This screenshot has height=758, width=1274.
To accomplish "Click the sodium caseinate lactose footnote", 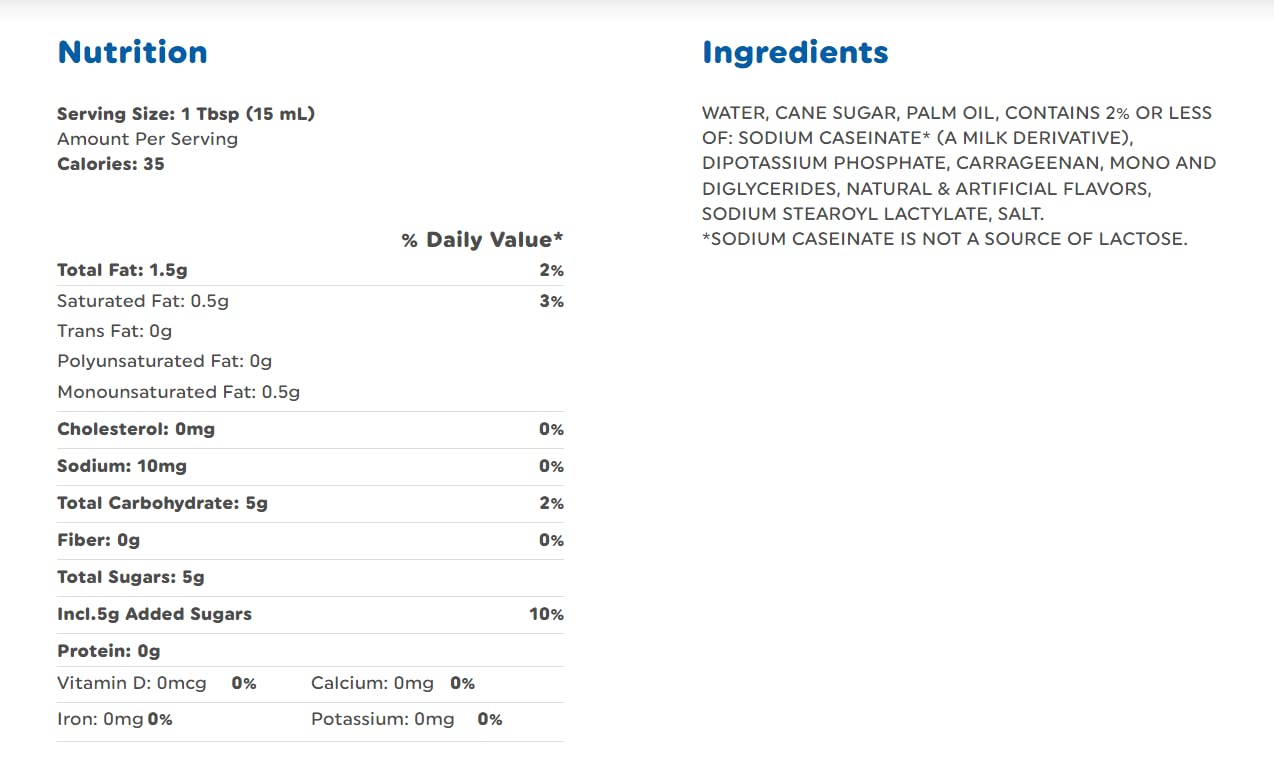I will [944, 239].
